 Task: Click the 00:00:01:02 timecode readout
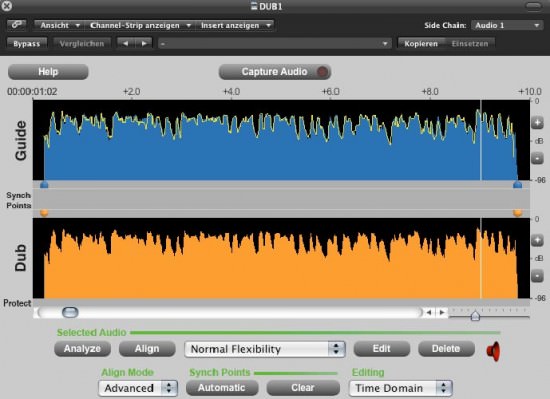[x=32, y=92]
